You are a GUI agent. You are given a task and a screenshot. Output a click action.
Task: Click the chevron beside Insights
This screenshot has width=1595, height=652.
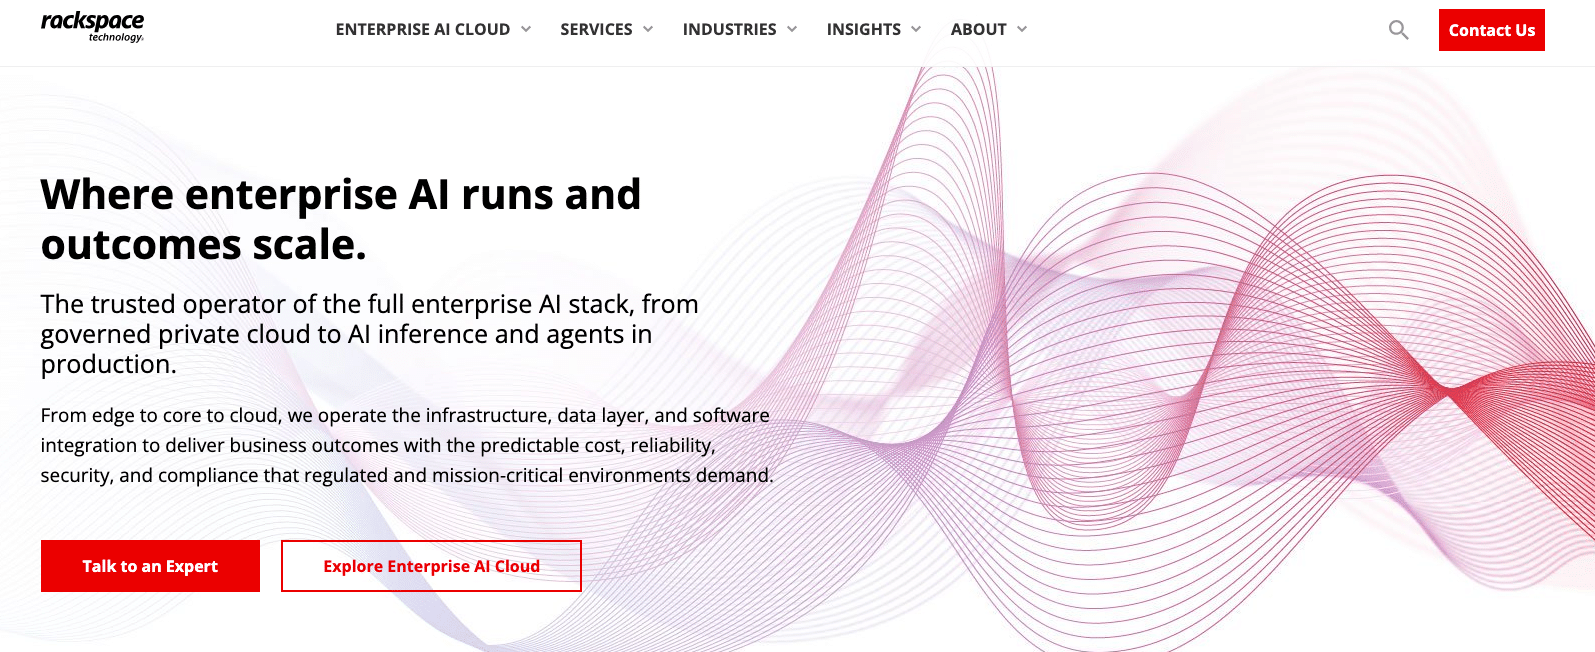click(916, 29)
